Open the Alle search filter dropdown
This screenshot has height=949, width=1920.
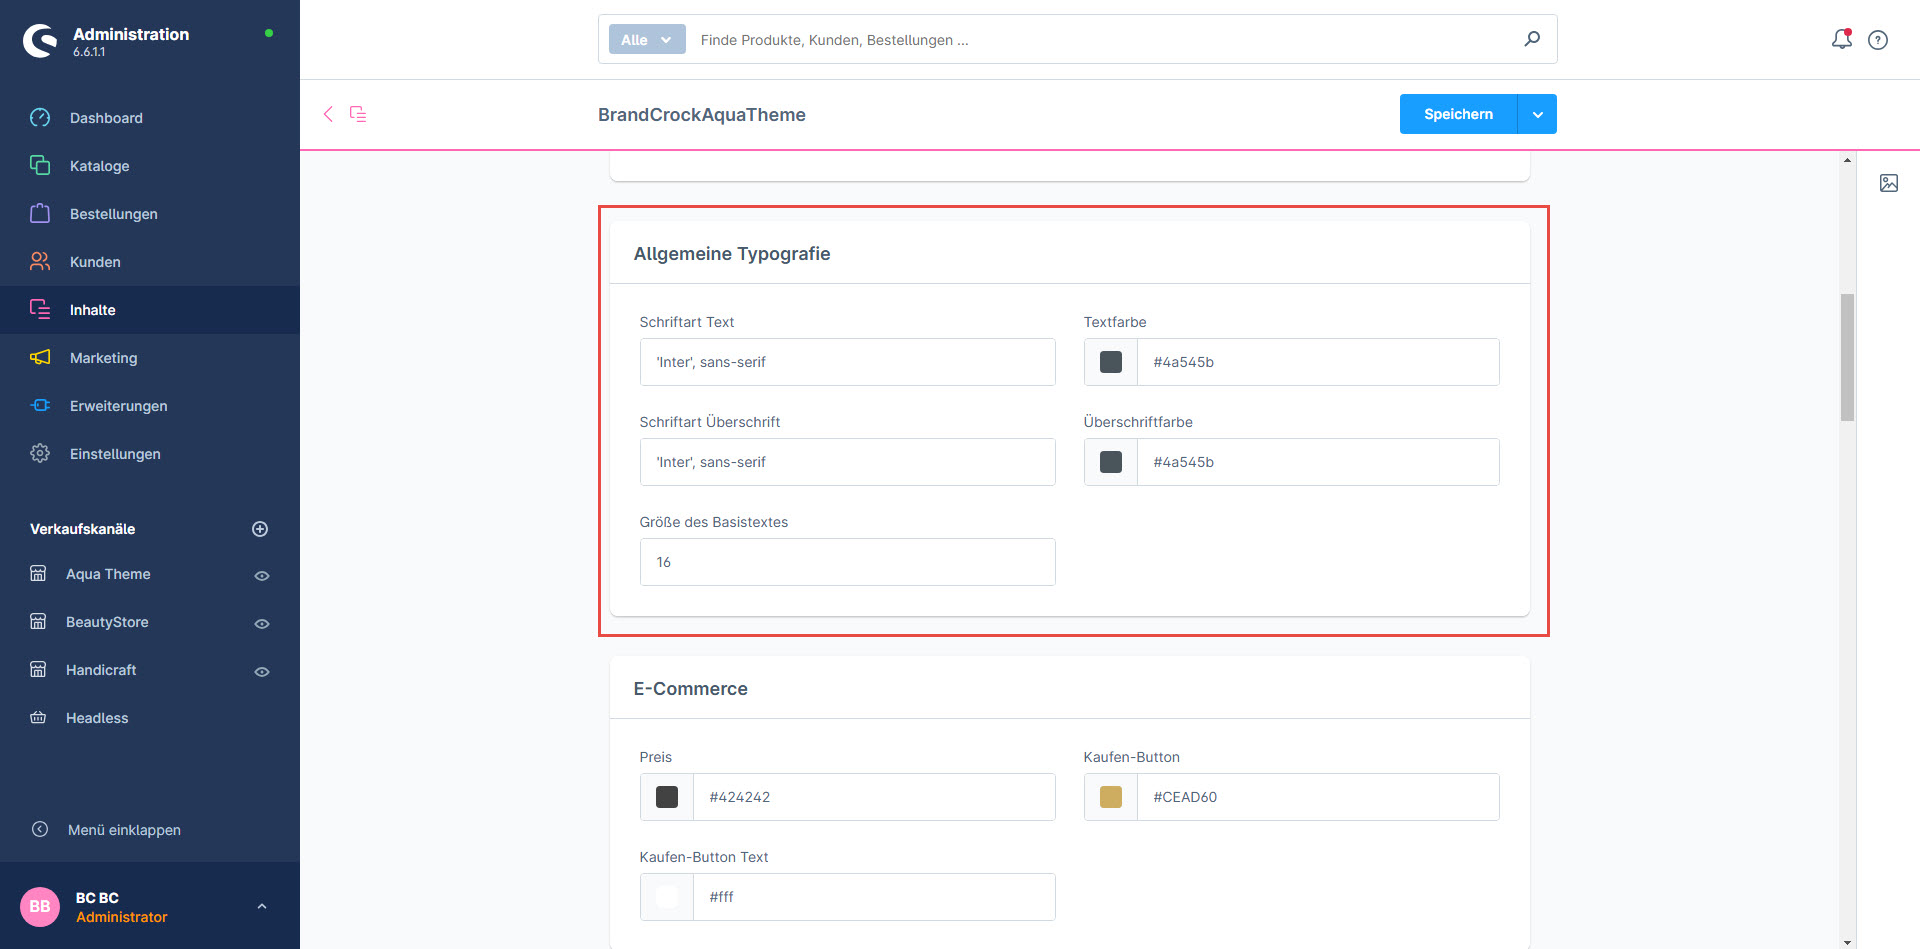tap(647, 40)
